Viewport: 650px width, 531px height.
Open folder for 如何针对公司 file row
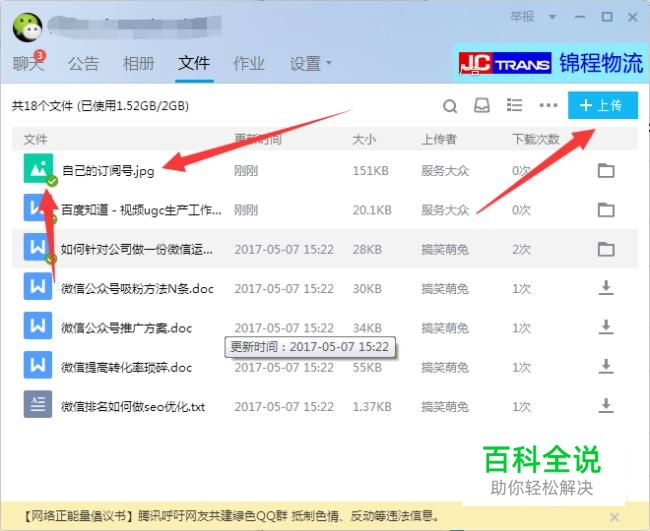[606, 249]
